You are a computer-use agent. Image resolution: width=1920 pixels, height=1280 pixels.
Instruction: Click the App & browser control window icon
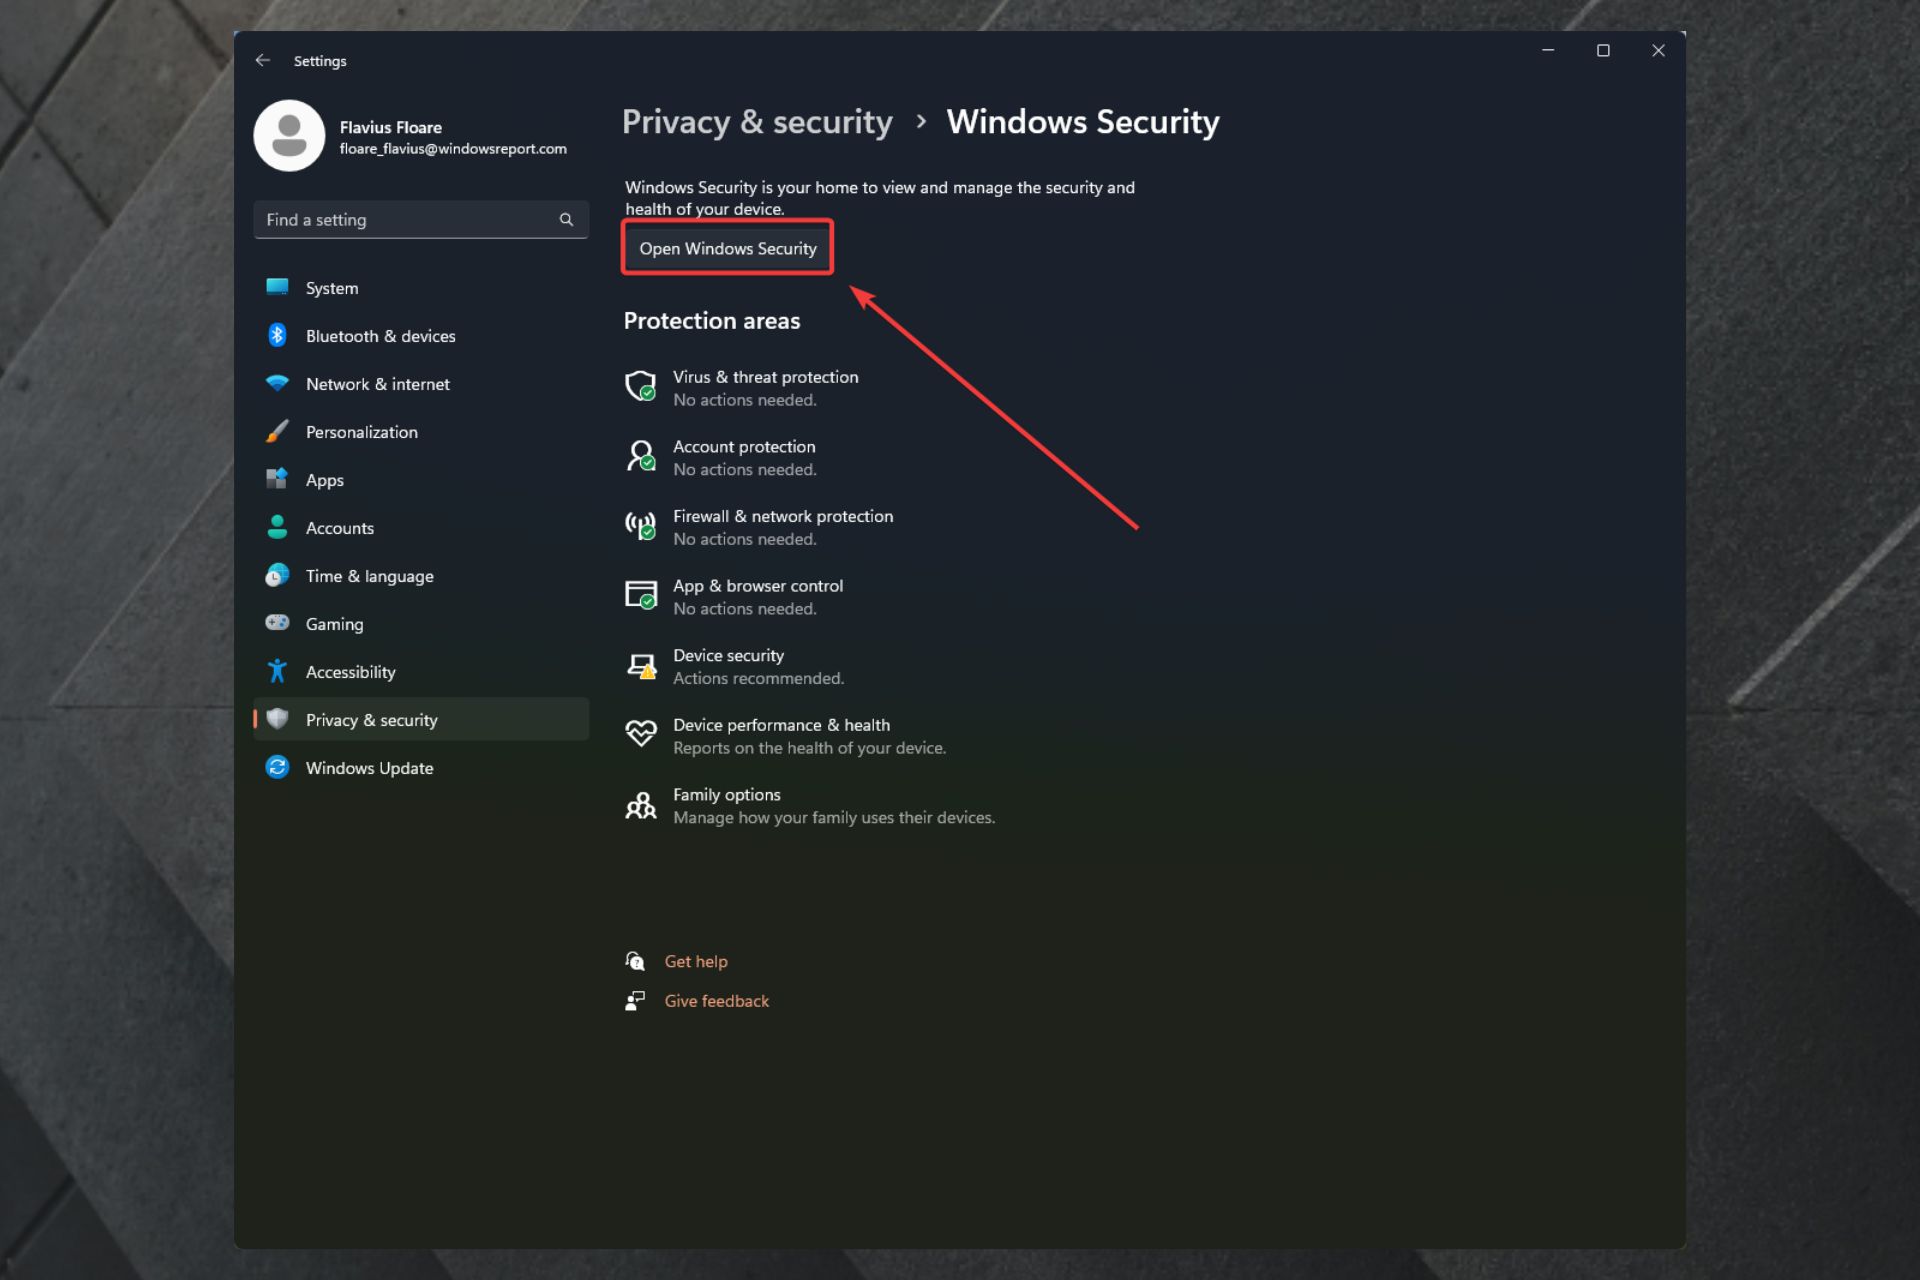(x=640, y=595)
